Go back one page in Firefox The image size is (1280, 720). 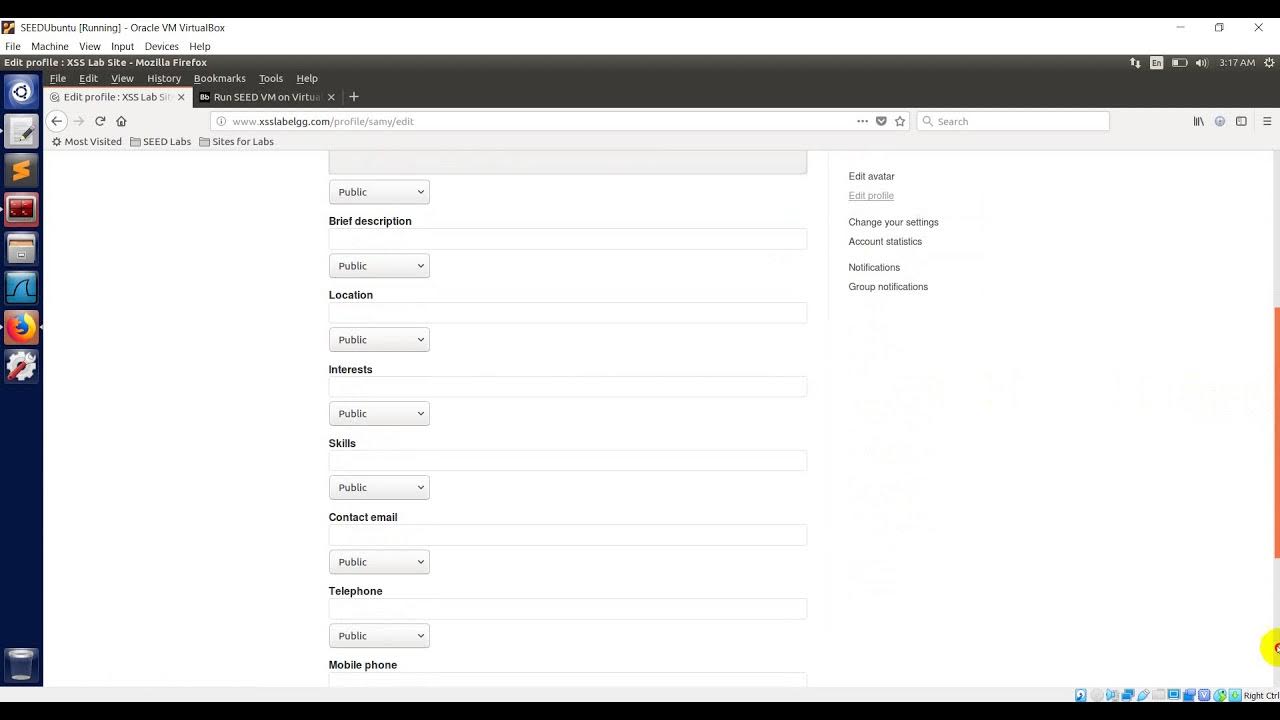click(56, 121)
